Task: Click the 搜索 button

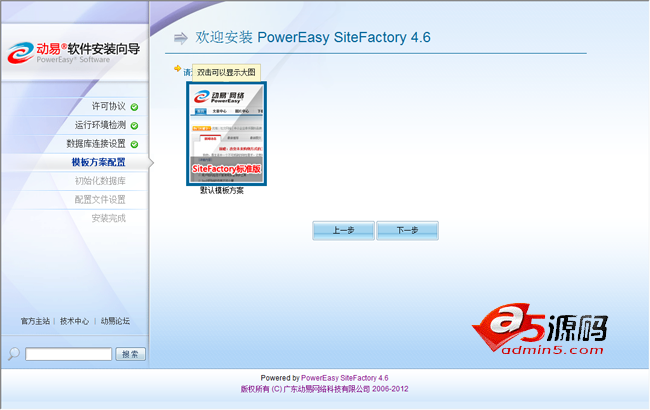Action: click(130, 354)
